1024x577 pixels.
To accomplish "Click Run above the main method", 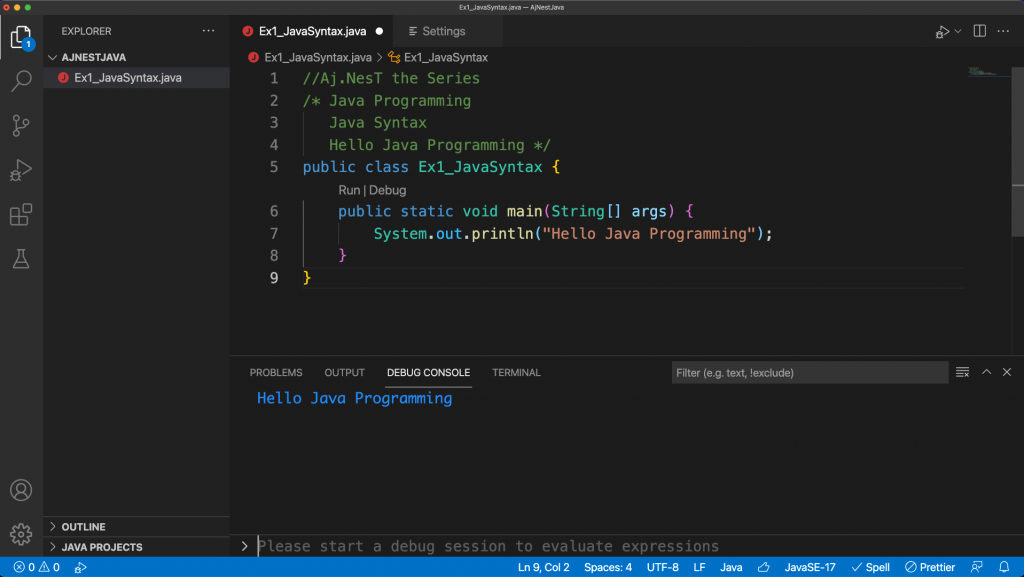I will click(348, 190).
